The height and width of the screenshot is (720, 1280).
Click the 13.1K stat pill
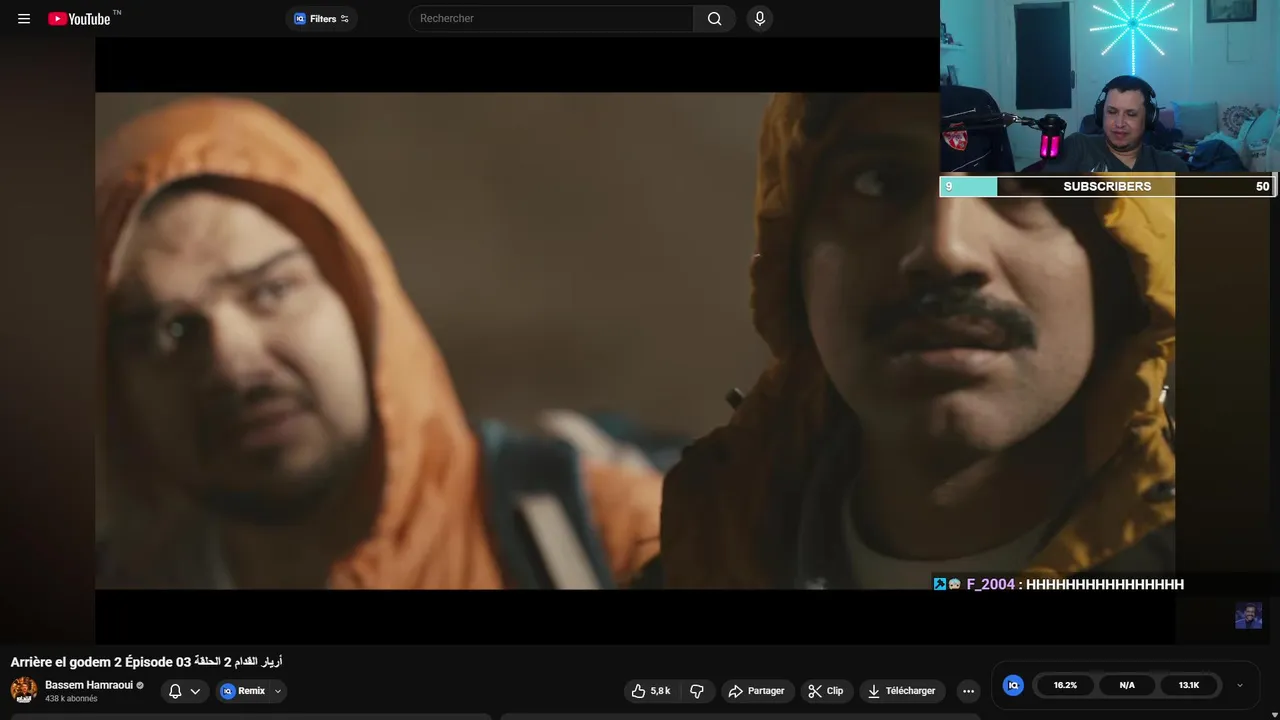coord(1189,685)
